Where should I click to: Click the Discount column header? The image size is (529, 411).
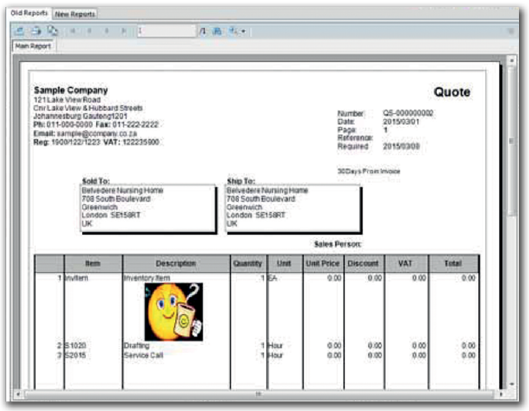point(363,264)
